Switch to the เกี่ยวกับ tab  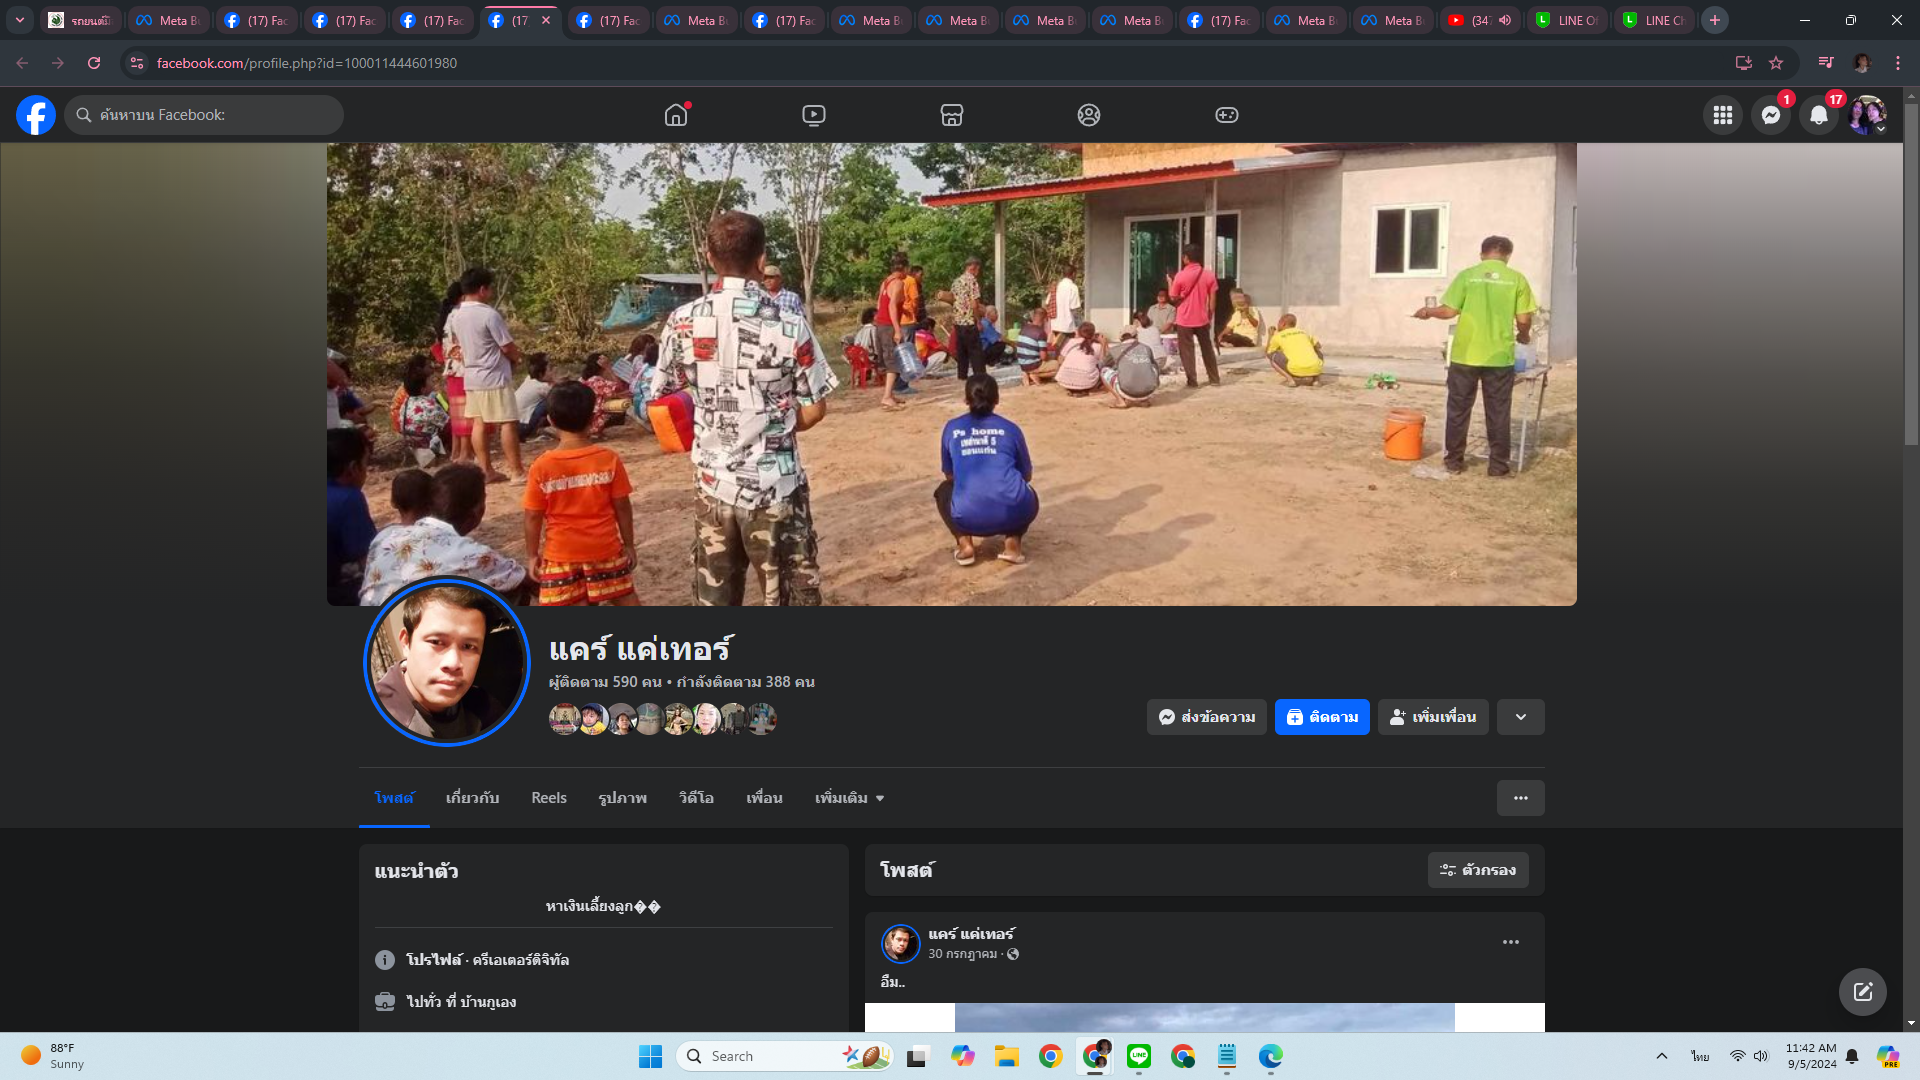(x=472, y=798)
